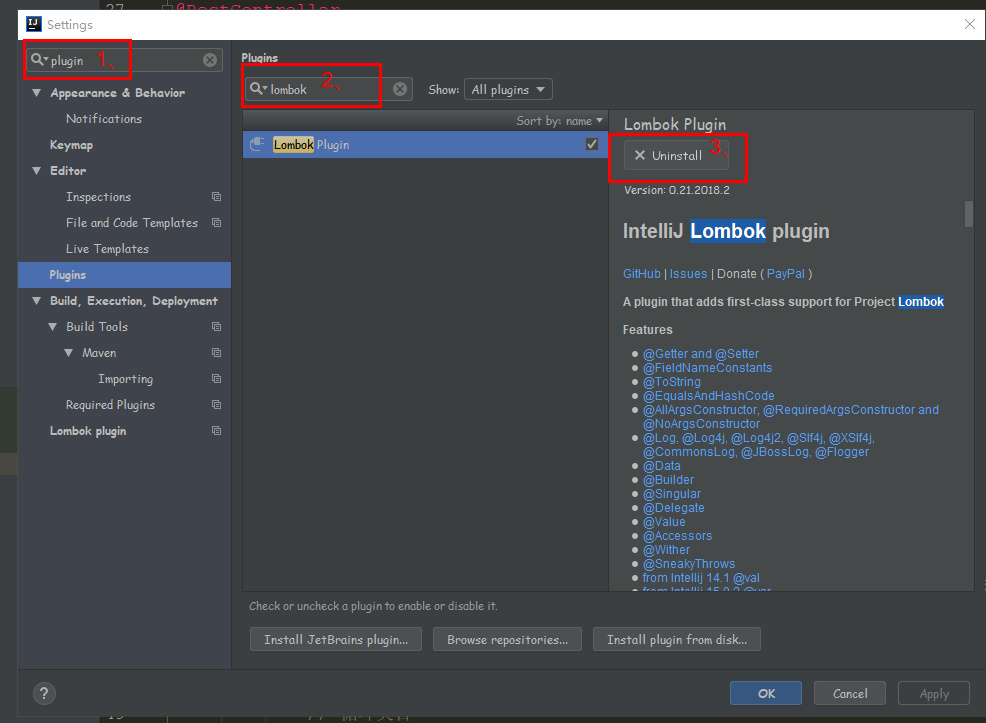Click the project-level icon beside Build Tools
Image resolution: width=986 pixels, height=723 pixels.
click(x=216, y=326)
